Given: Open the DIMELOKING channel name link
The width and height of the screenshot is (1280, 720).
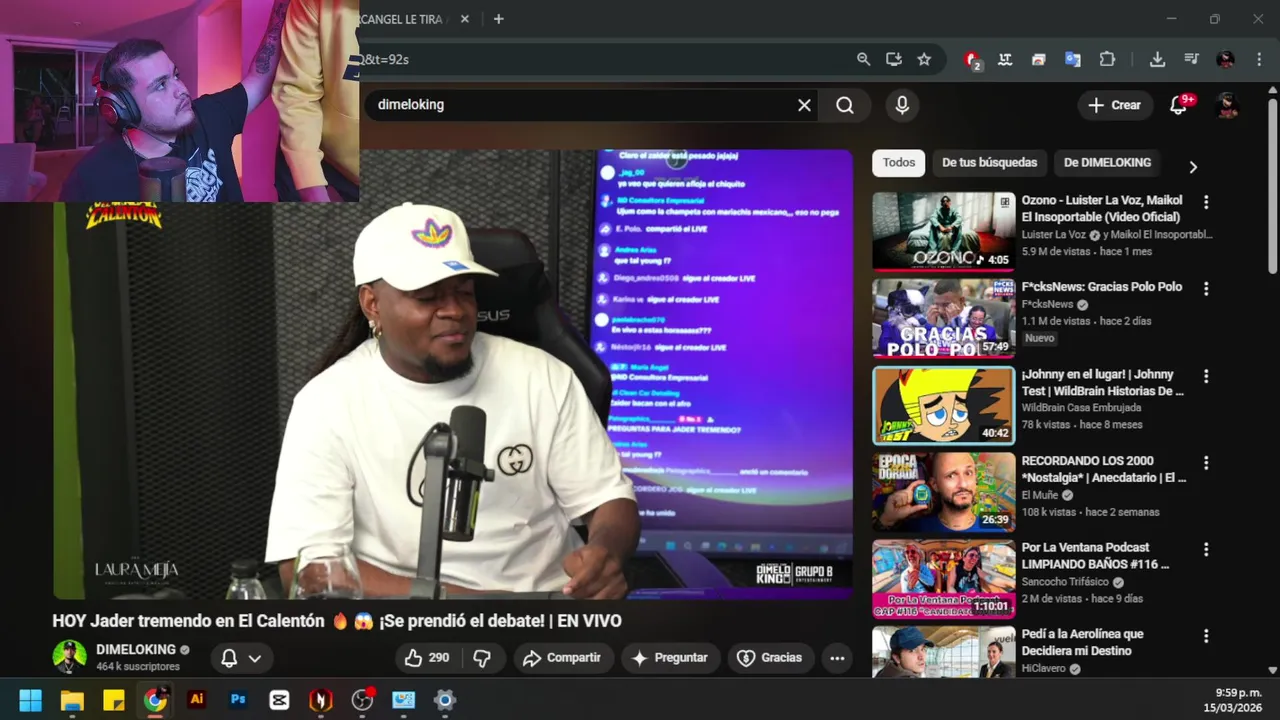Looking at the screenshot, I should (136, 649).
